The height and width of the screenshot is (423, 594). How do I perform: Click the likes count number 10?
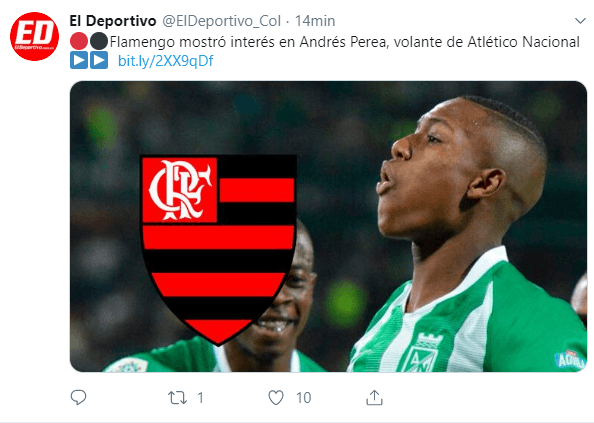tap(303, 398)
